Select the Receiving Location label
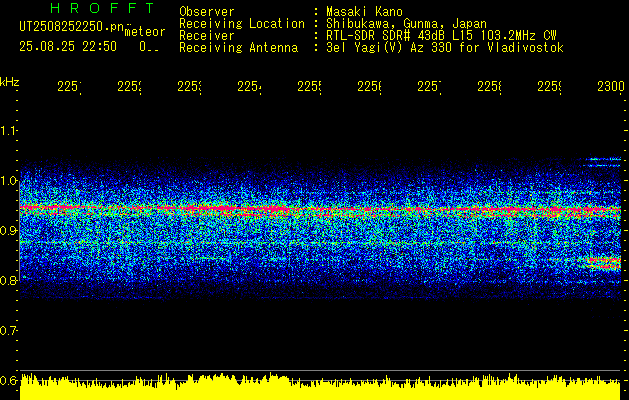 click(x=242, y=24)
